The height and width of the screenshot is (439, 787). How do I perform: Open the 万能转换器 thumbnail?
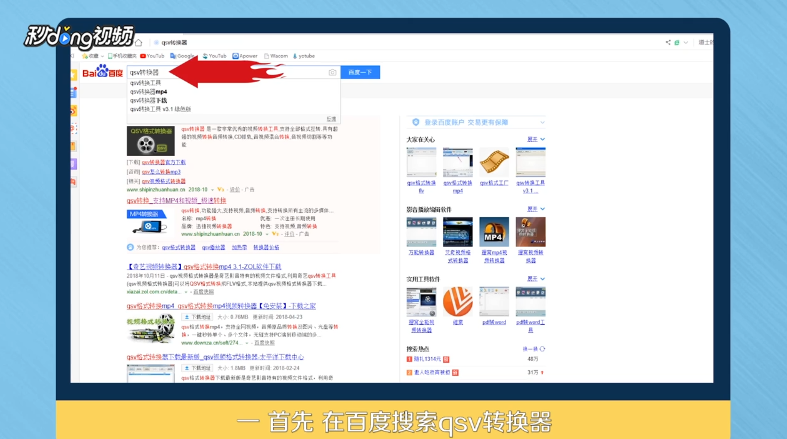[421, 232]
